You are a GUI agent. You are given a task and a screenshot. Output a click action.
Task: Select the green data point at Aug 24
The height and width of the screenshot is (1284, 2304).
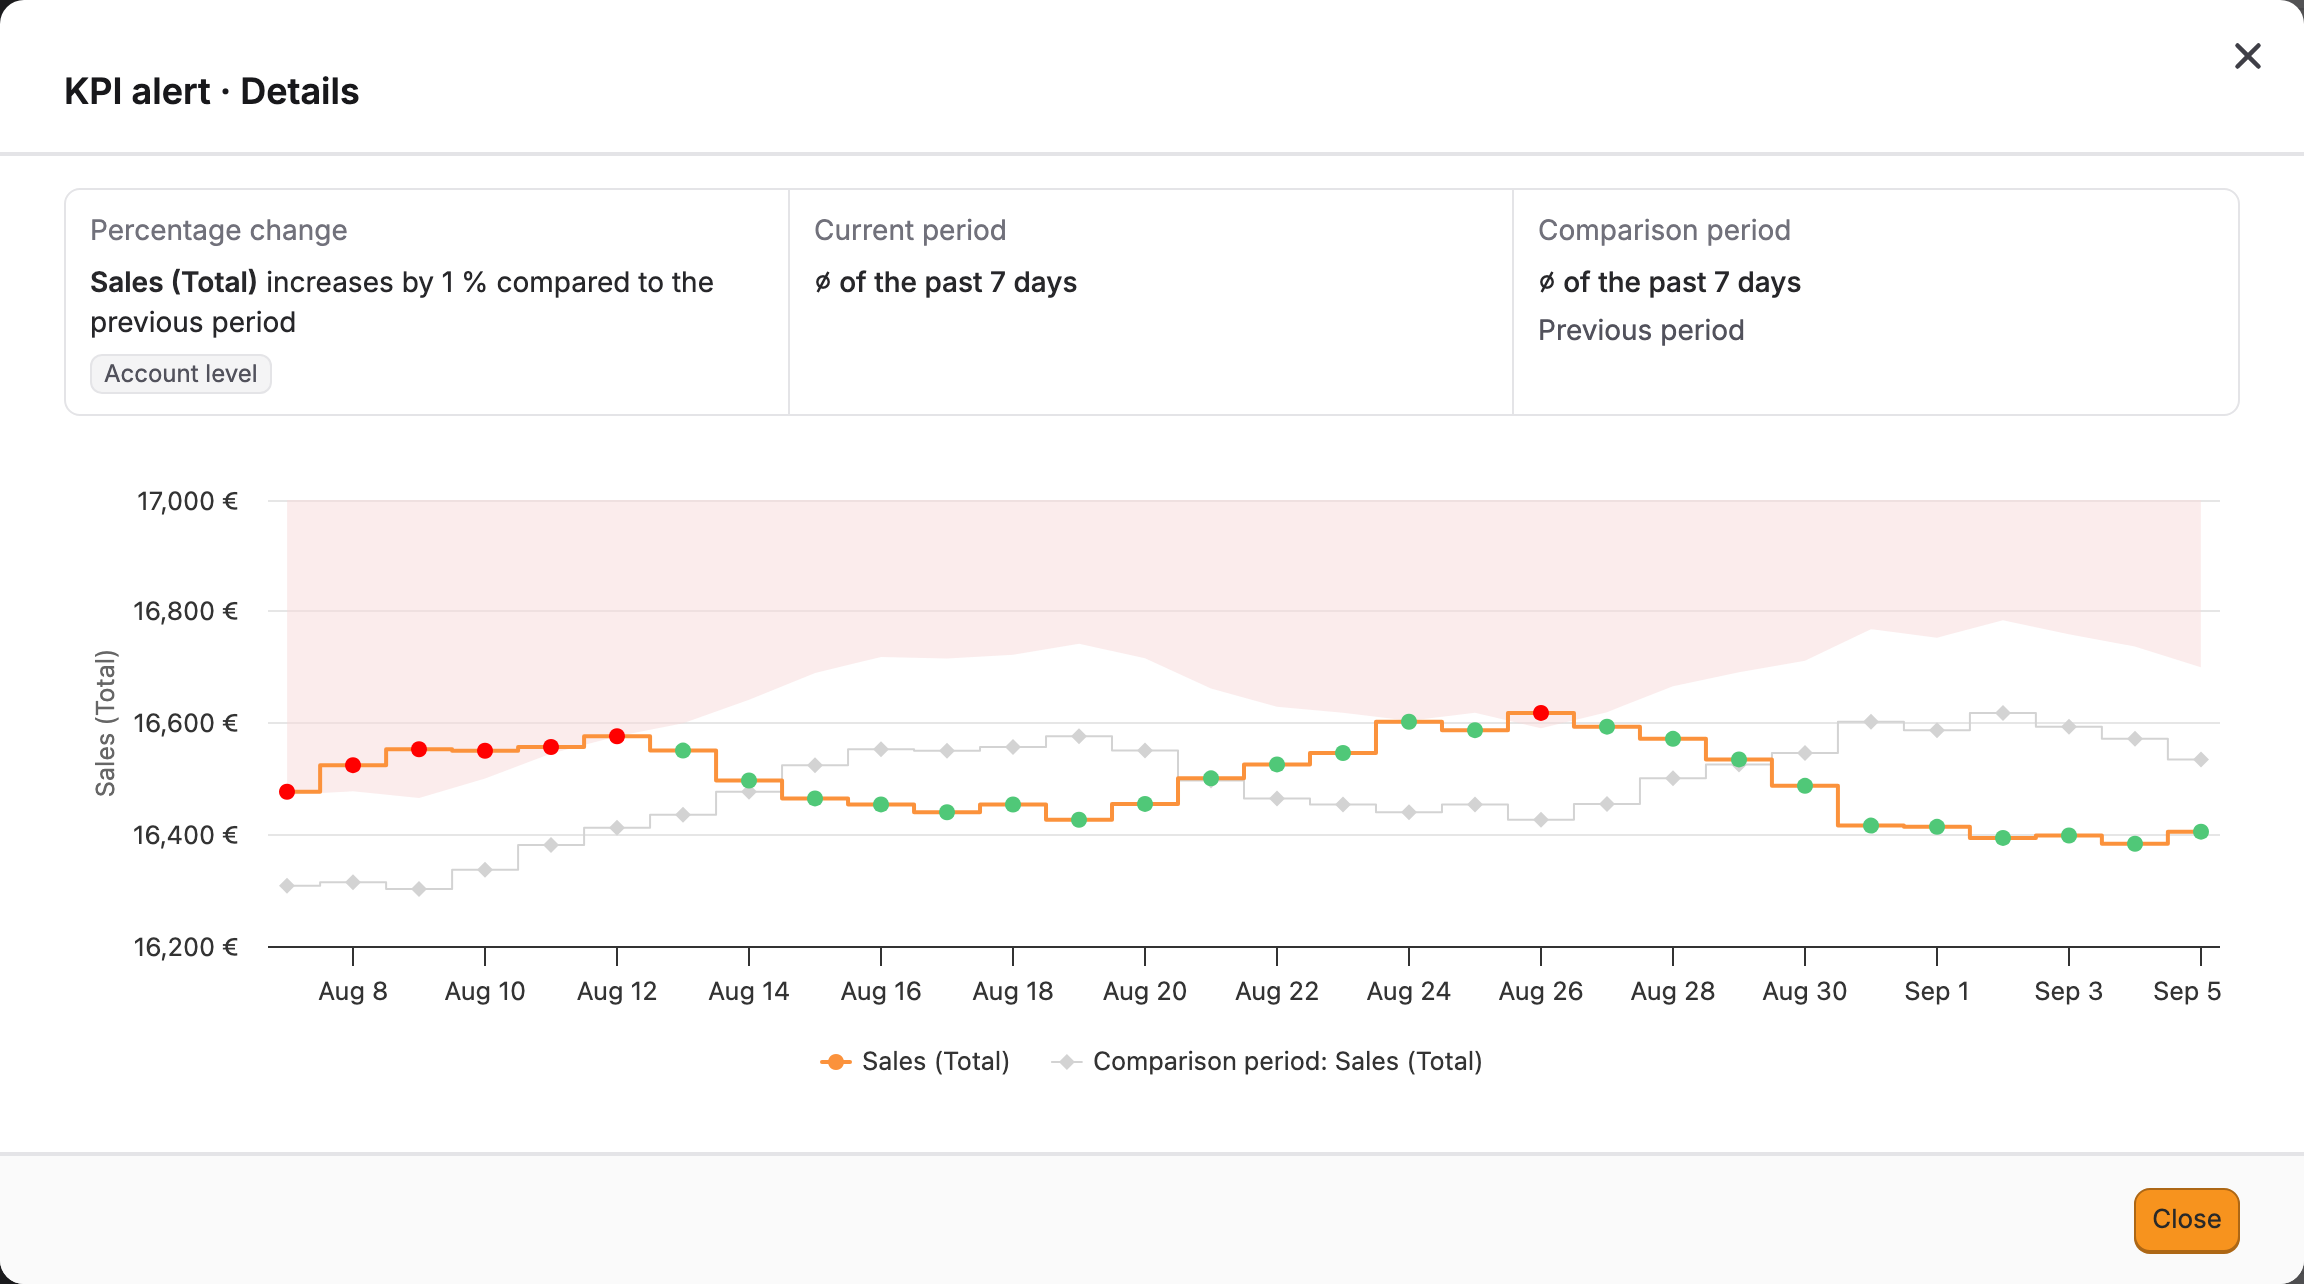pos(1409,721)
